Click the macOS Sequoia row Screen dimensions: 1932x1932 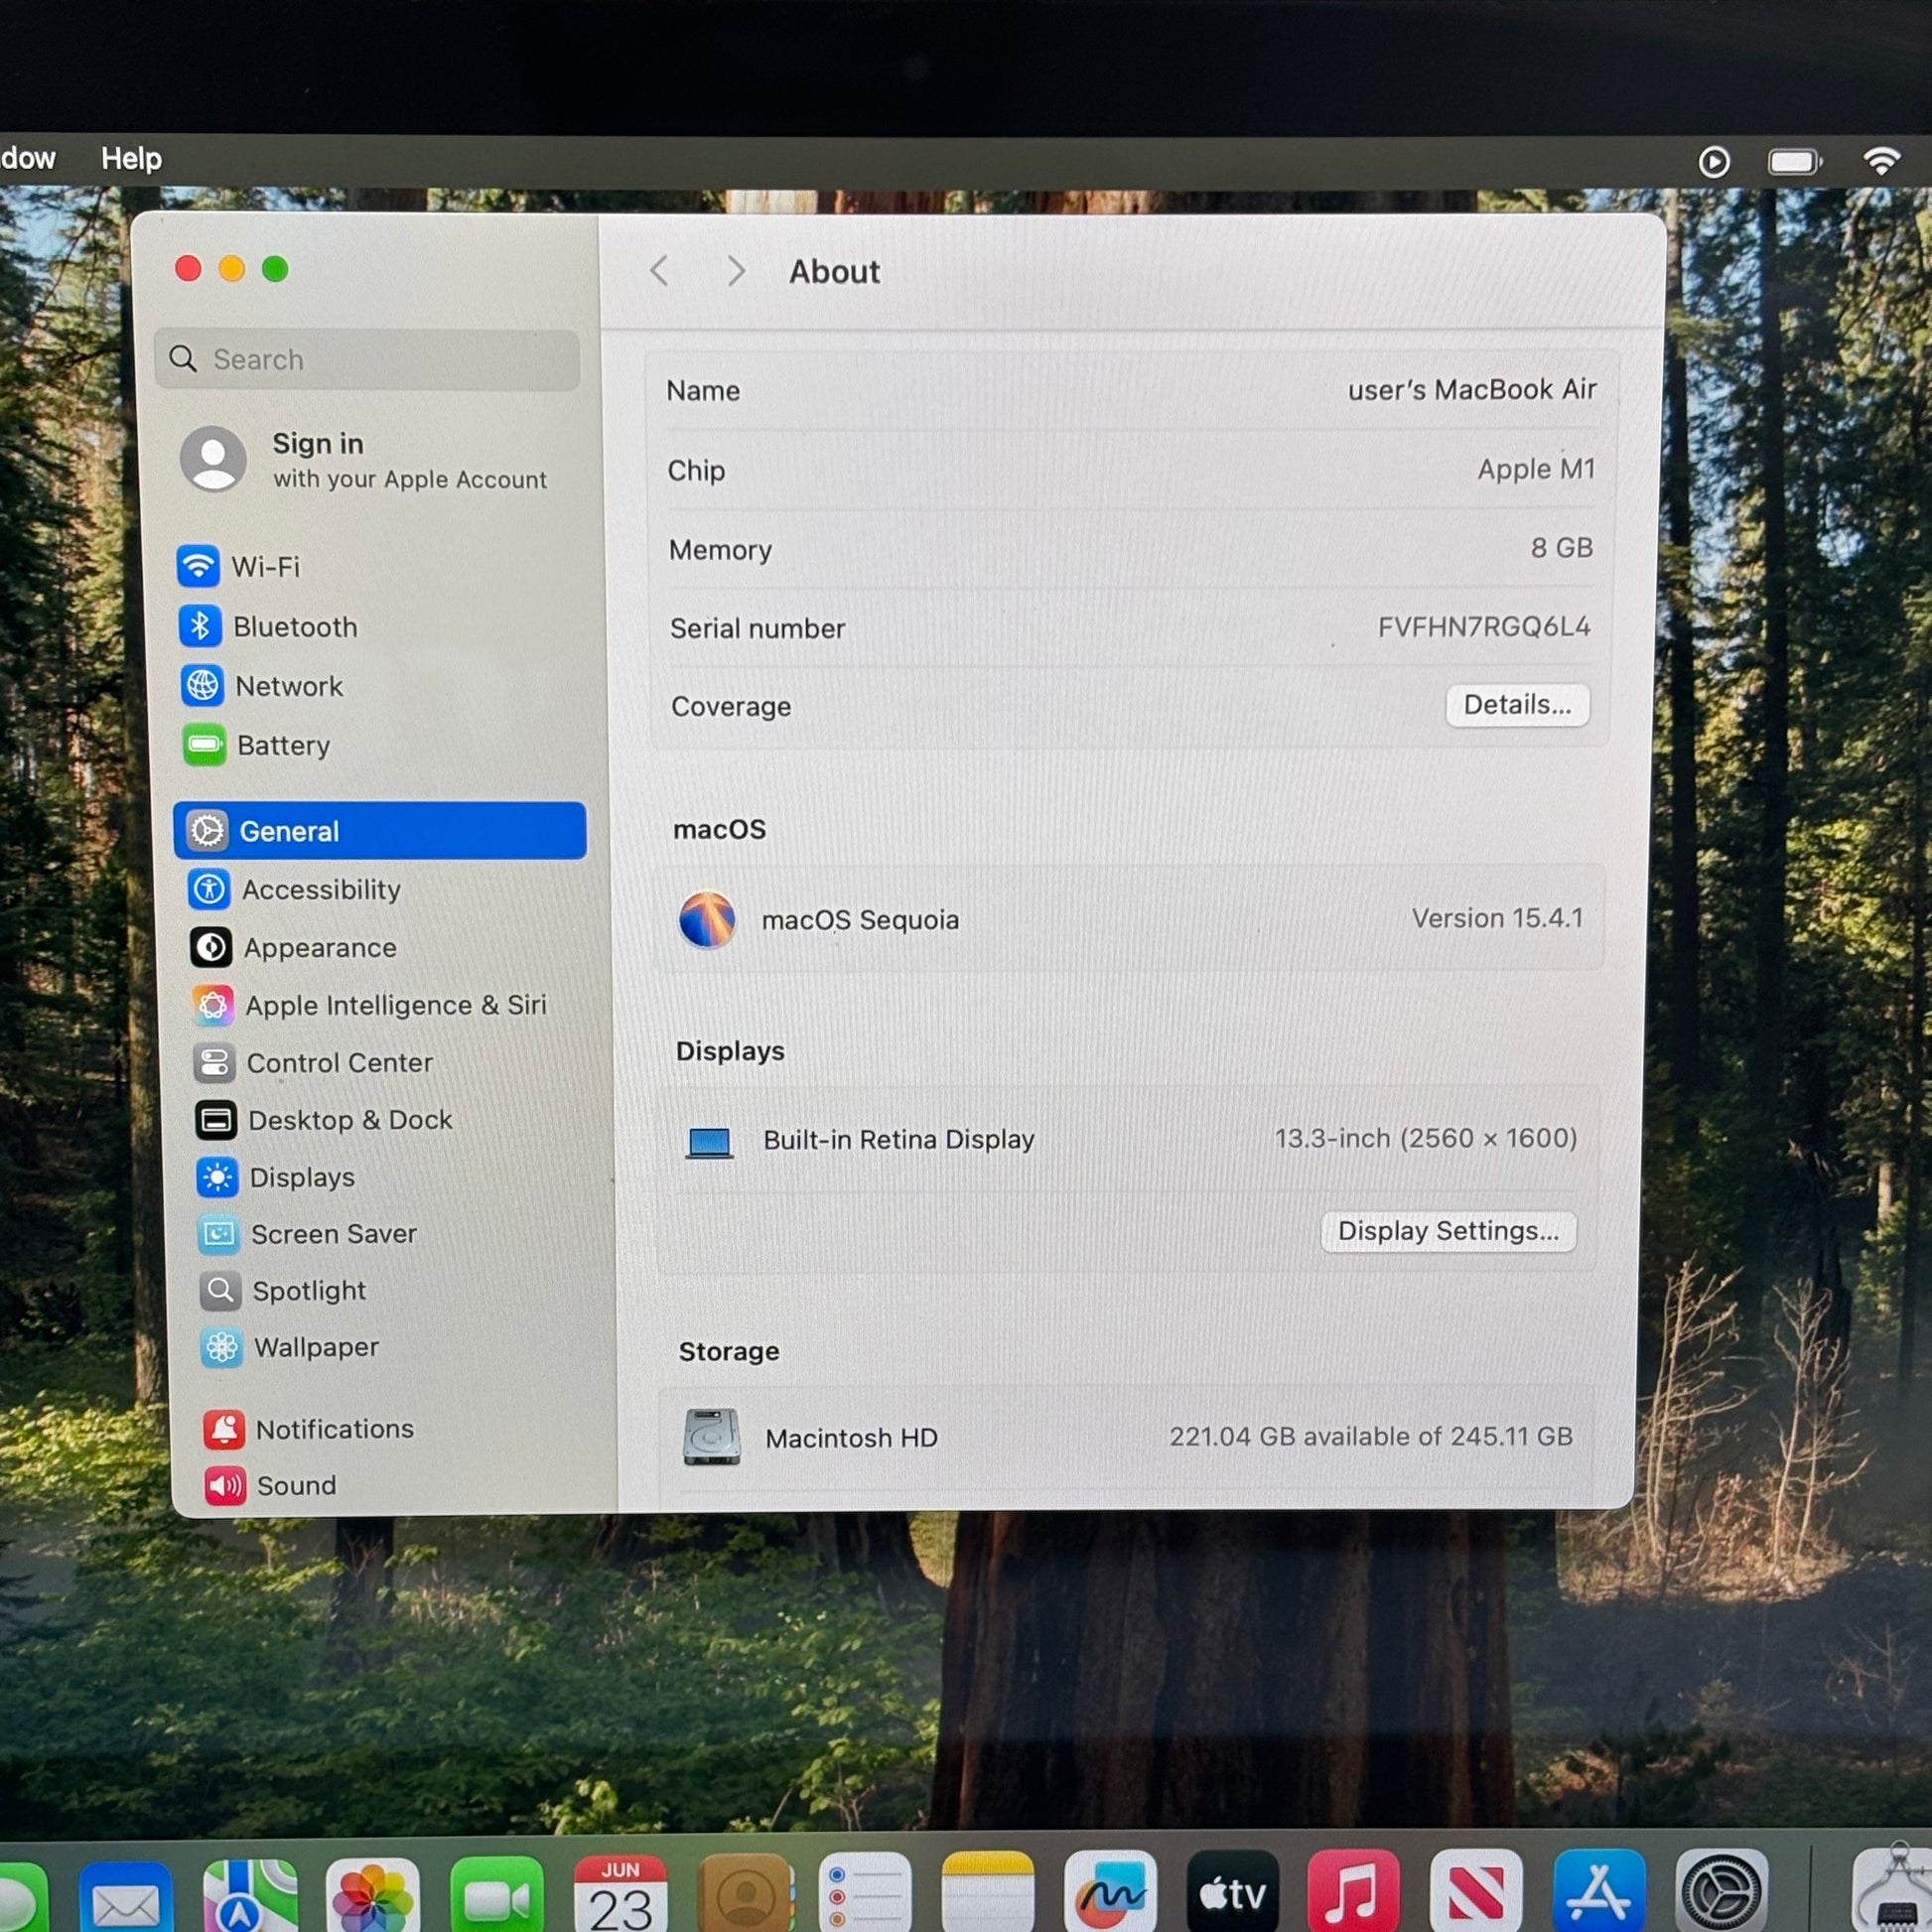coord(1129,919)
